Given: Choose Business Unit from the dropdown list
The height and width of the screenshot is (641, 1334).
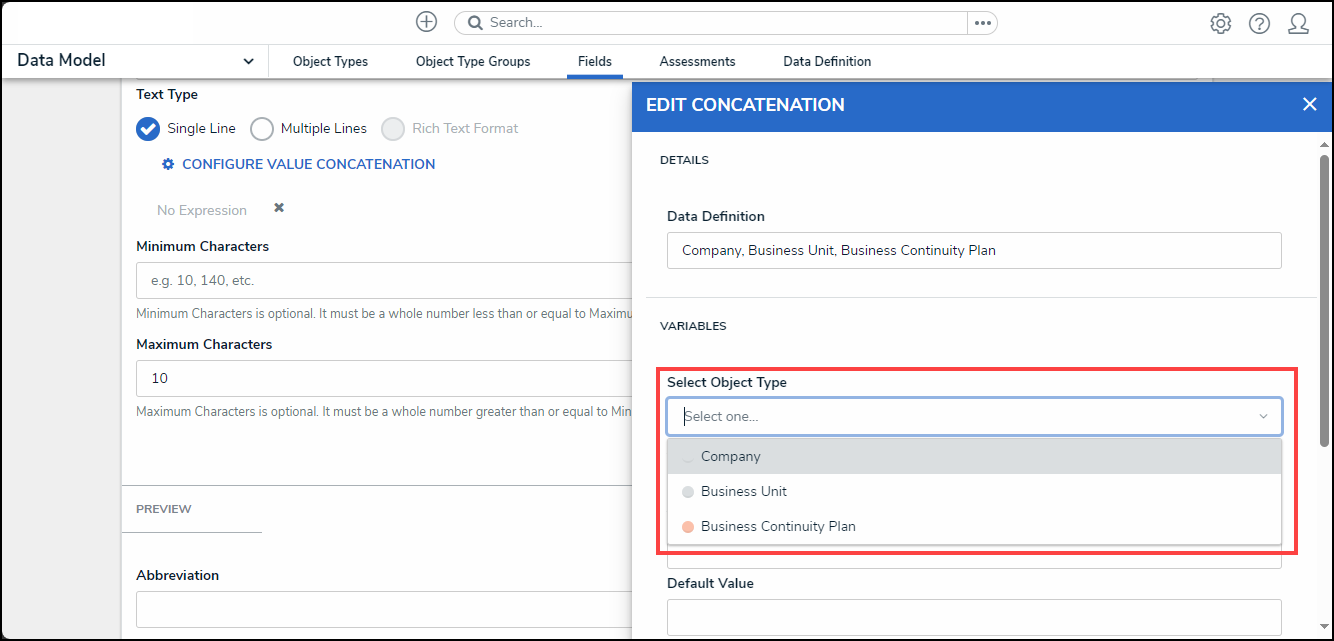Looking at the screenshot, I should point(744,491).
